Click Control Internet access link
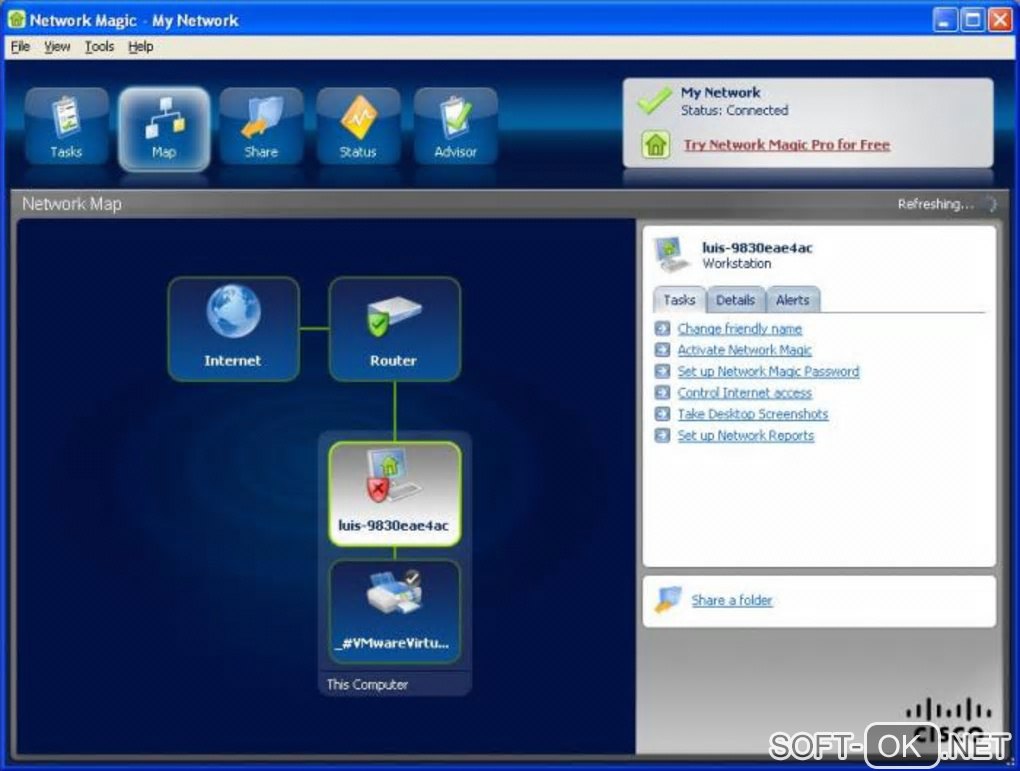Image resolution: width=1020 pixels, height=771 pixels. (x=744, y=393)
